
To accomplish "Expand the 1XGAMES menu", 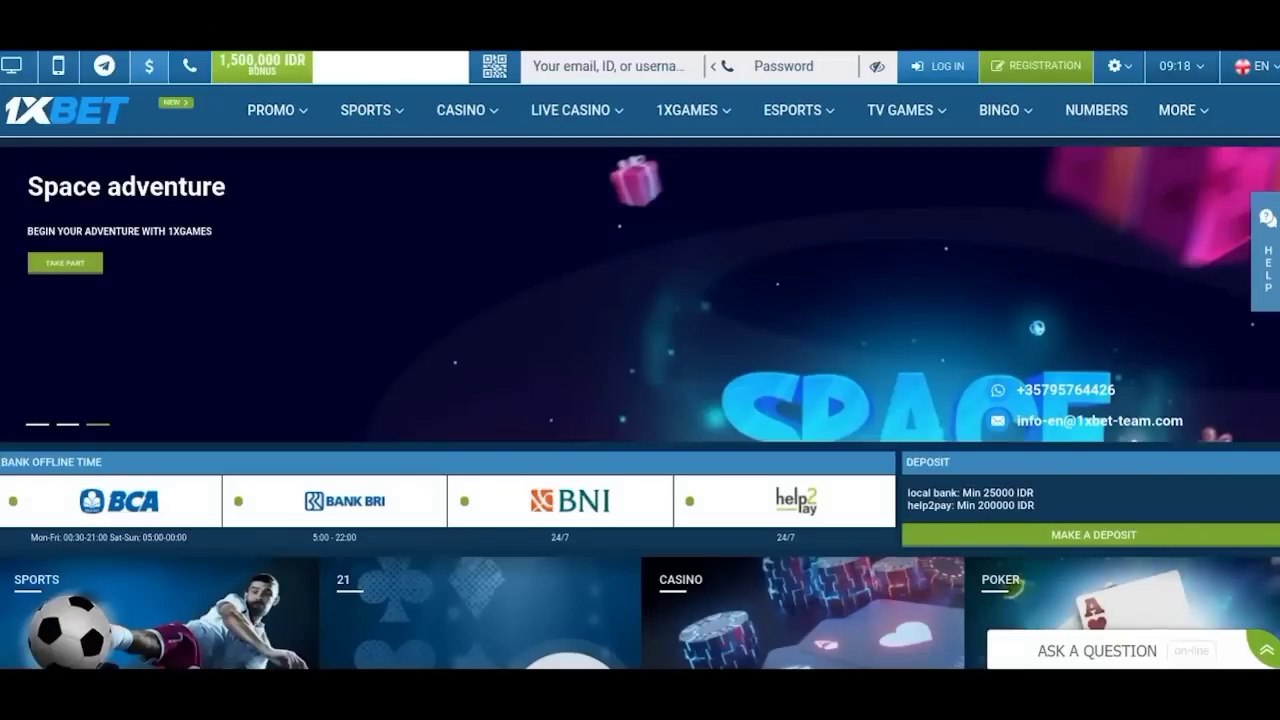I will (x=693, y=110).
